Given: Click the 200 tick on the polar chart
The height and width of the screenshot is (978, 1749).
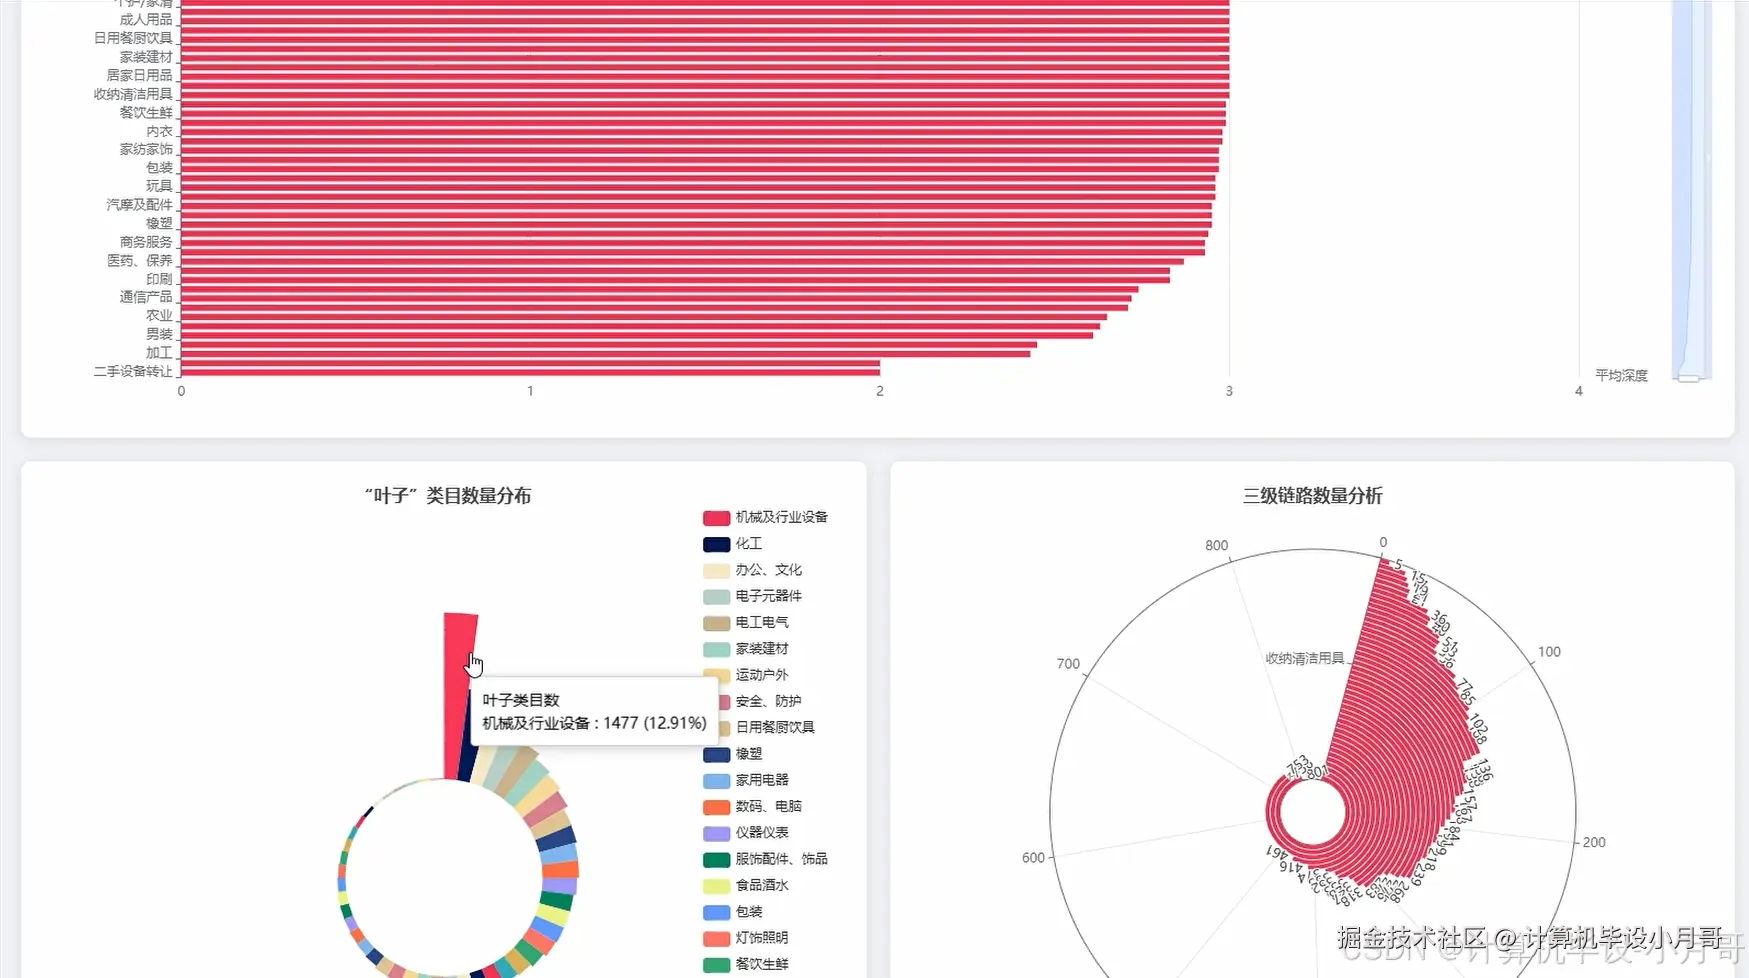Looking at the screenshot, I should click(x=1594, y=843).
